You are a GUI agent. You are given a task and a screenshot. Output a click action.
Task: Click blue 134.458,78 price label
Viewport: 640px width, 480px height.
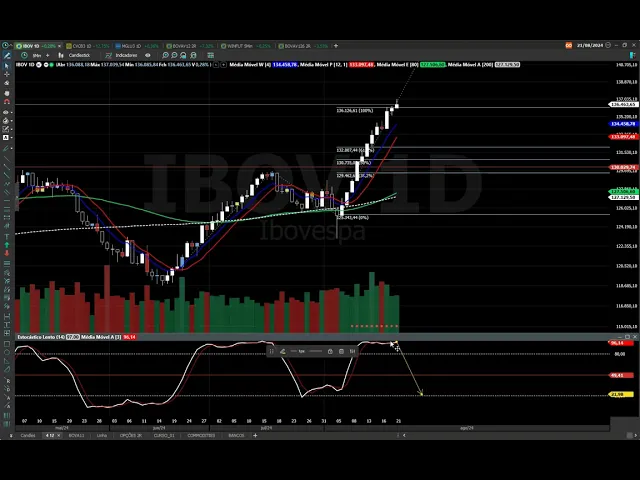623,124
